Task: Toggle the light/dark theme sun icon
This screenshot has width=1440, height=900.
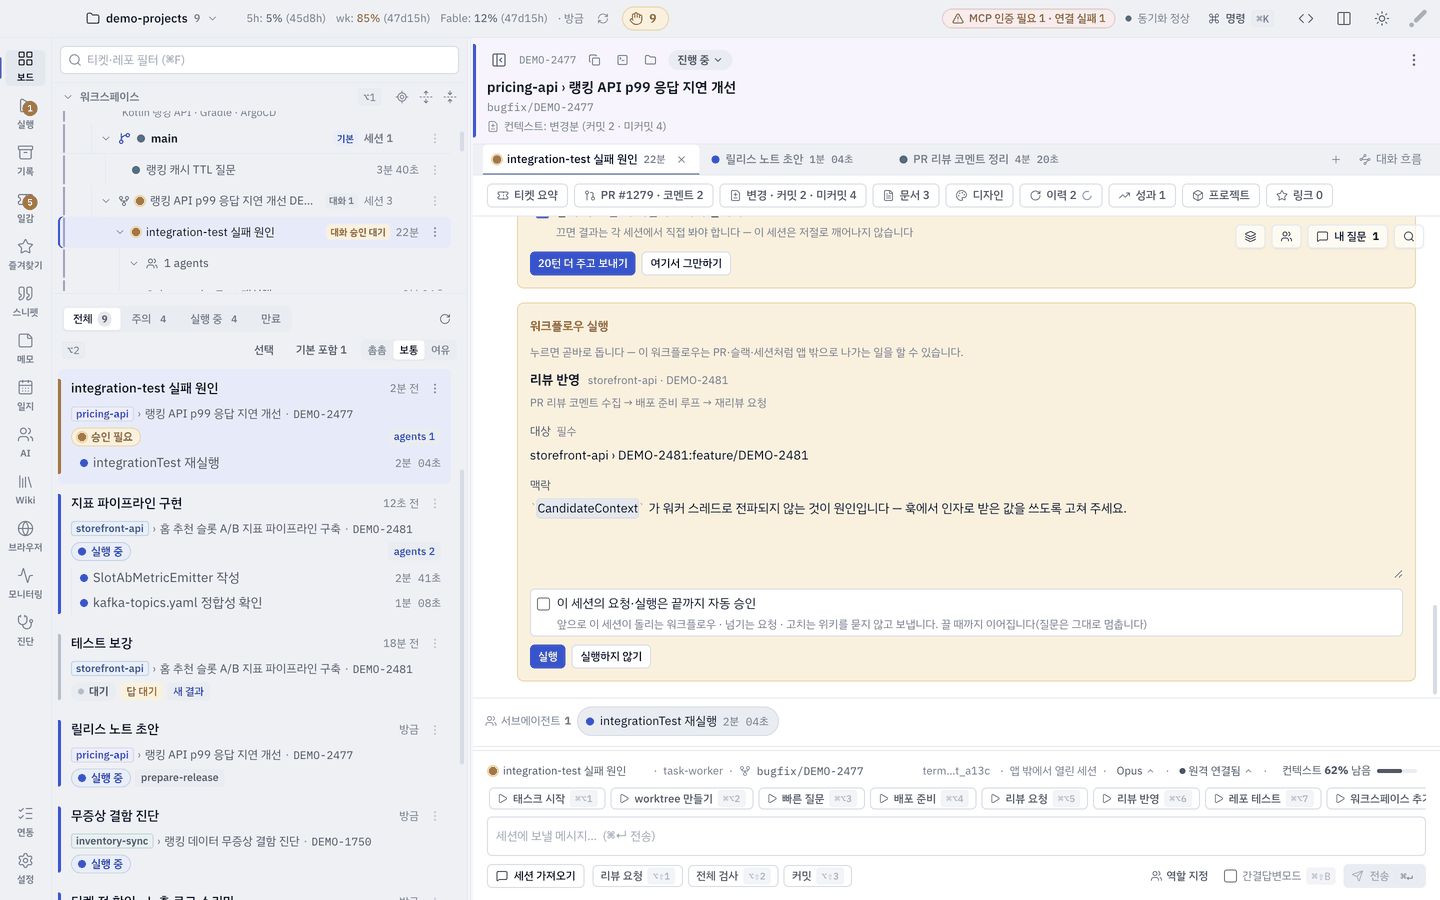Action: [x=1382, y=18]
